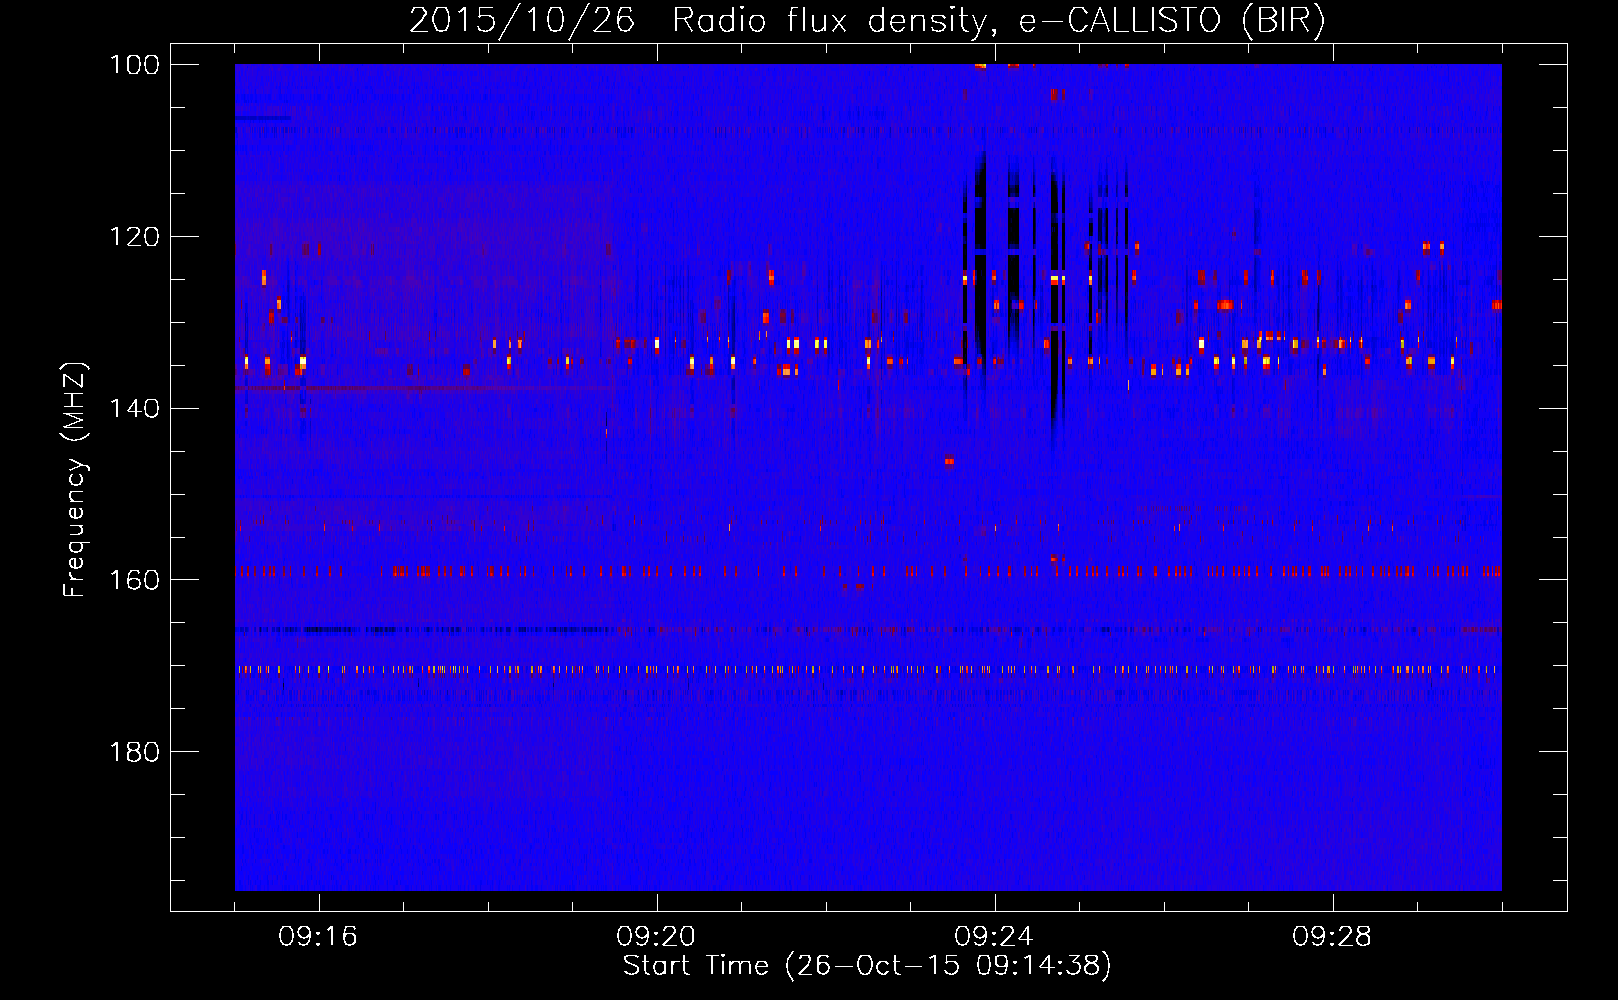The height and width of the screenshot is (1000, 1618).
Task: Click the plot title "2015/10/26 Radio flux density, e-CALLISTO (BIR)"
Action: (x=867, y=20)
